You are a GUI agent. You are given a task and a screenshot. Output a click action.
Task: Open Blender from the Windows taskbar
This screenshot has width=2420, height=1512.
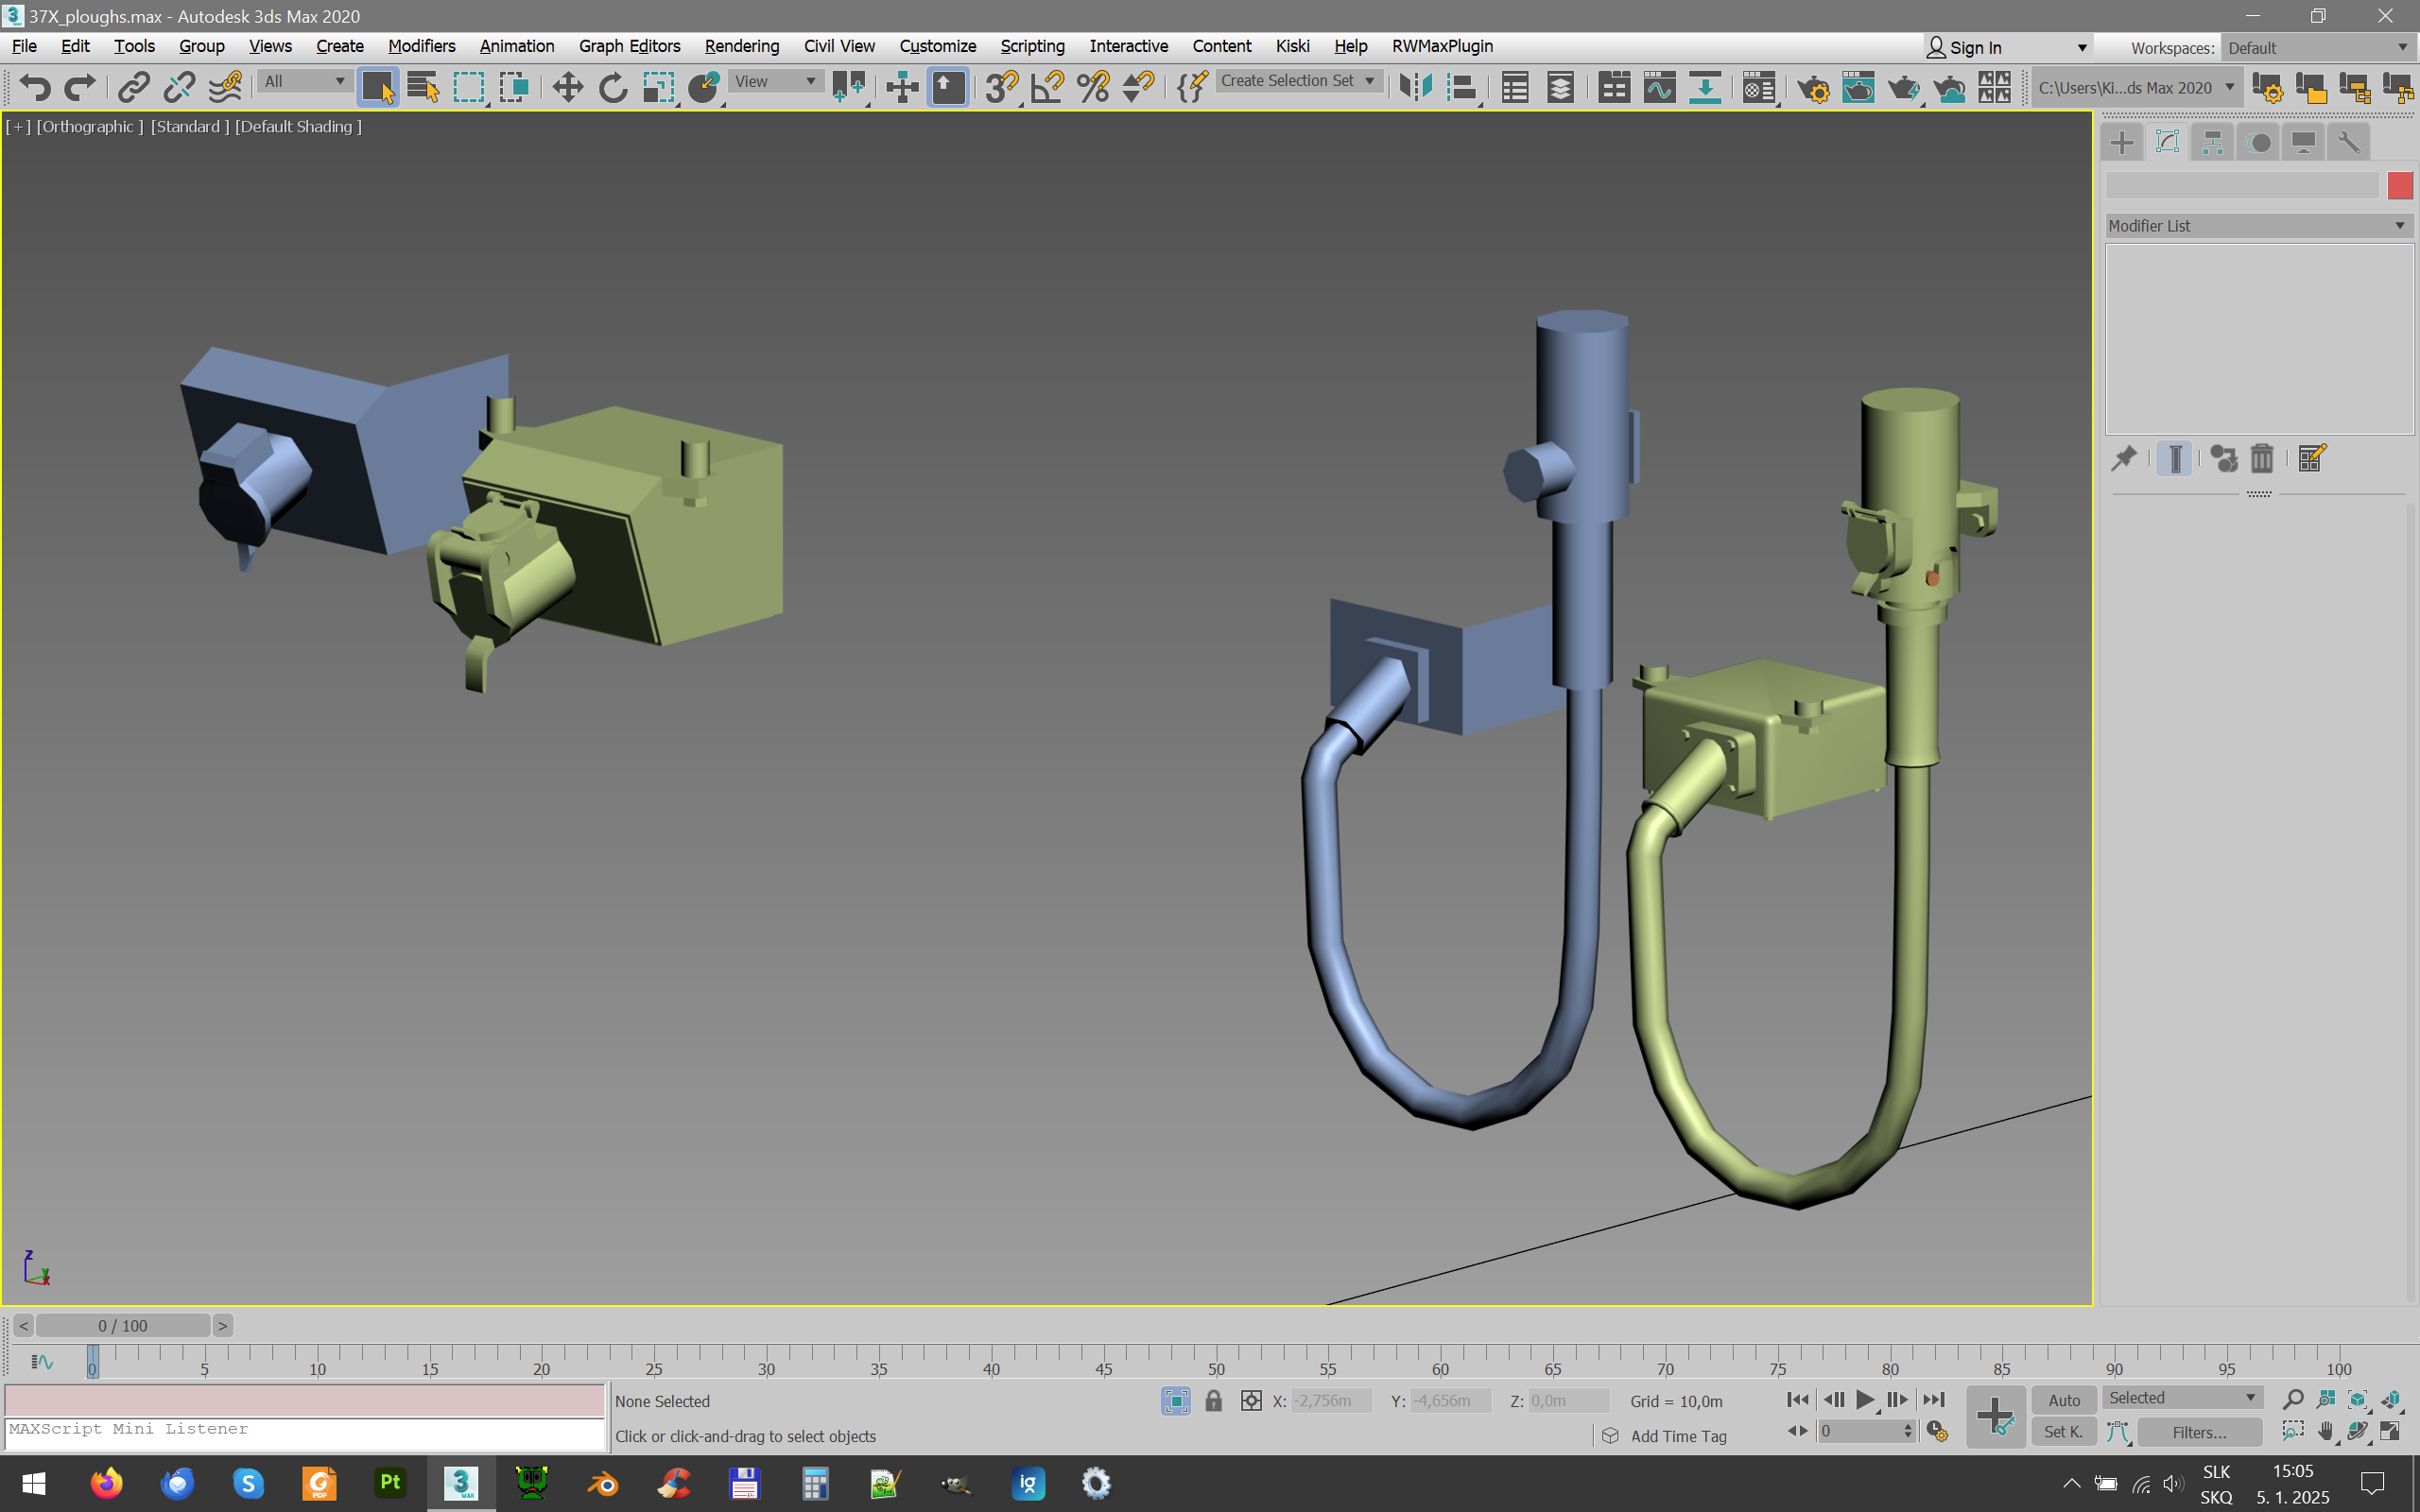coord(602,1483)
